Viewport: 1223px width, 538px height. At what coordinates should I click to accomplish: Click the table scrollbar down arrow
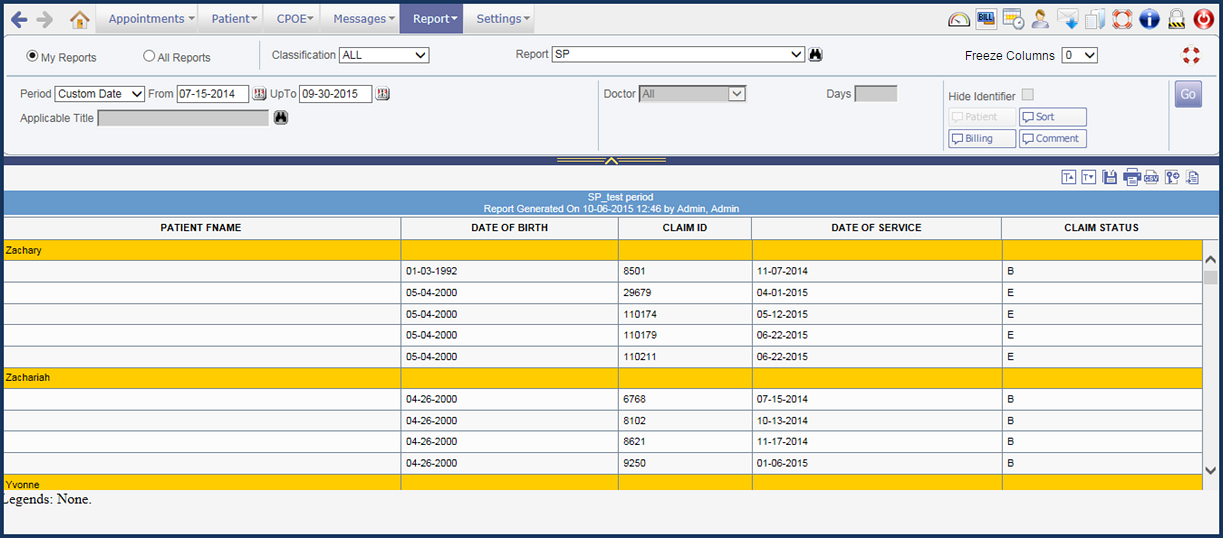pyautogui.click(x=1211, y=470)
